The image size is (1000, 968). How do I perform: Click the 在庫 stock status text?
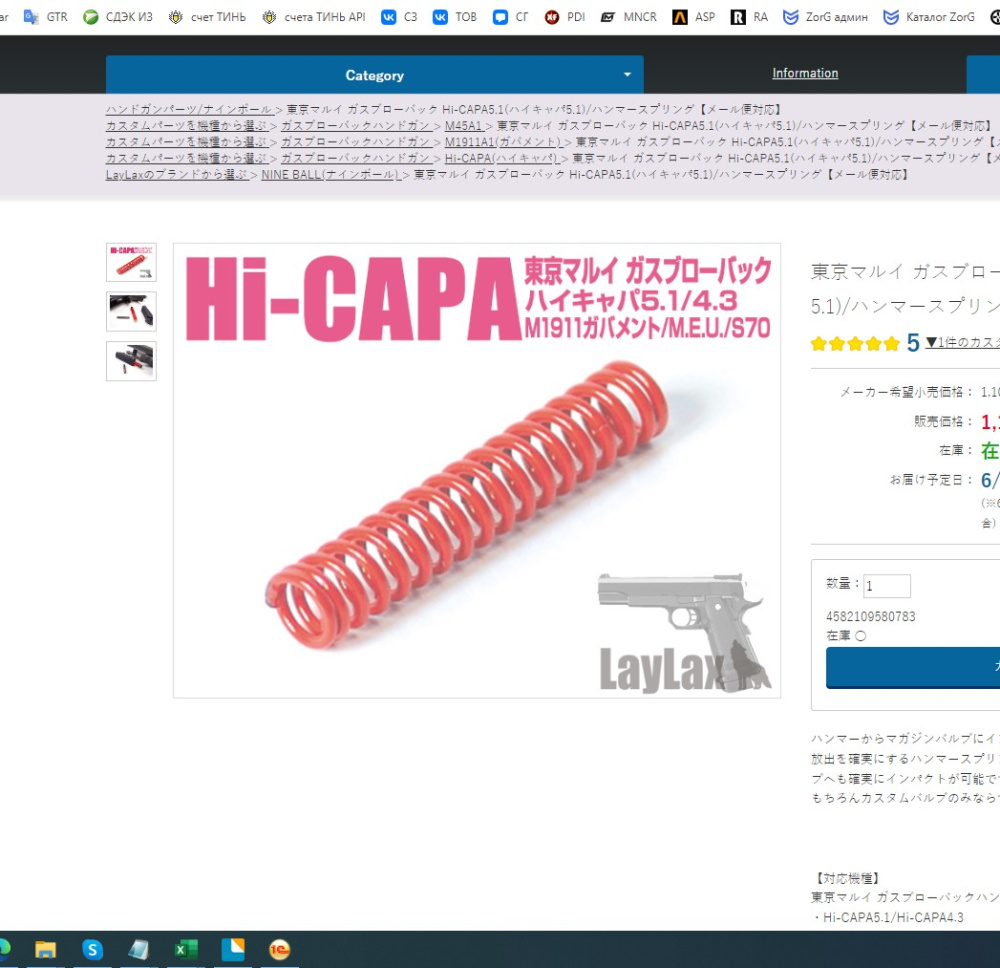(846, 636)
